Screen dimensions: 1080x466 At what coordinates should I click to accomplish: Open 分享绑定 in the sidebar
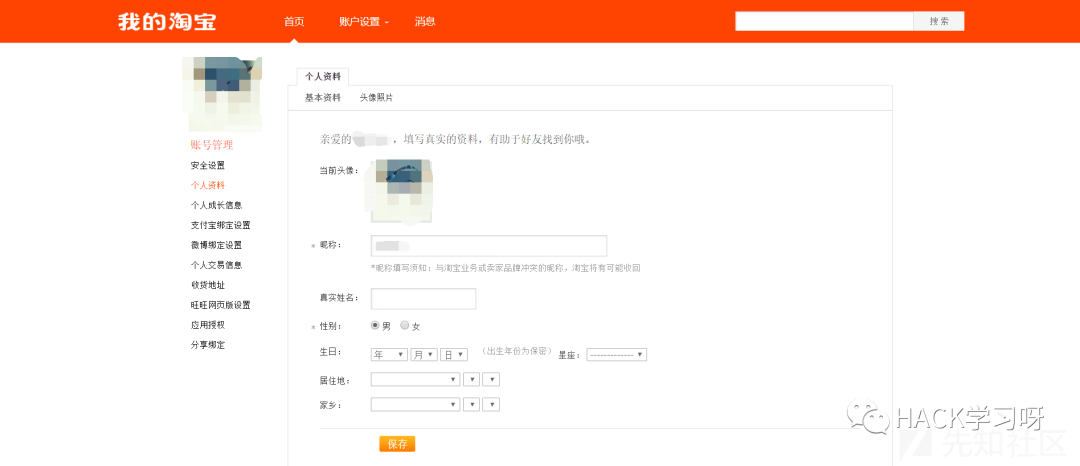click(x=208, y=345)
